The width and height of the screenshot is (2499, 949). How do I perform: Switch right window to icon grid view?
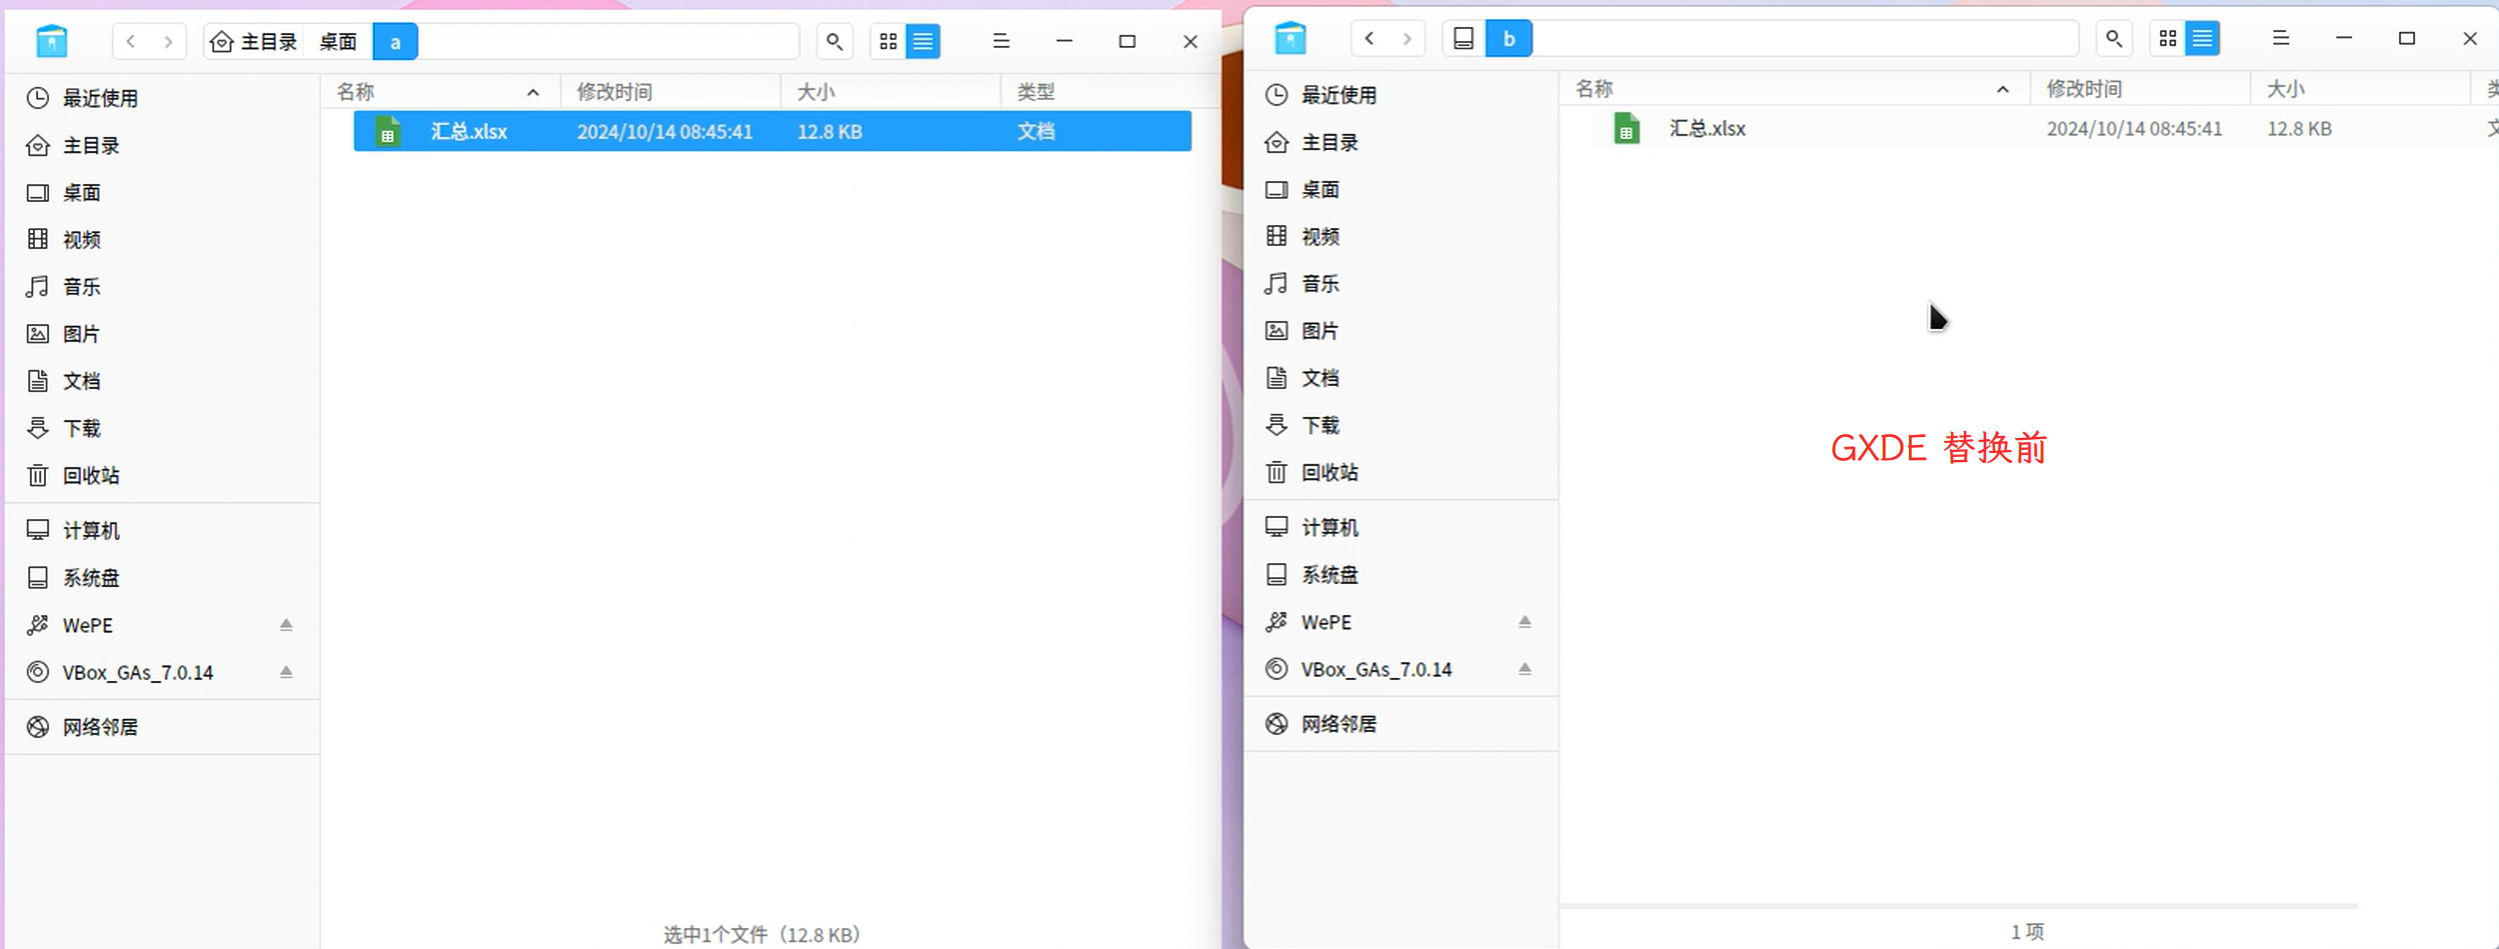pyautogui.click(x=2168, y=38)
